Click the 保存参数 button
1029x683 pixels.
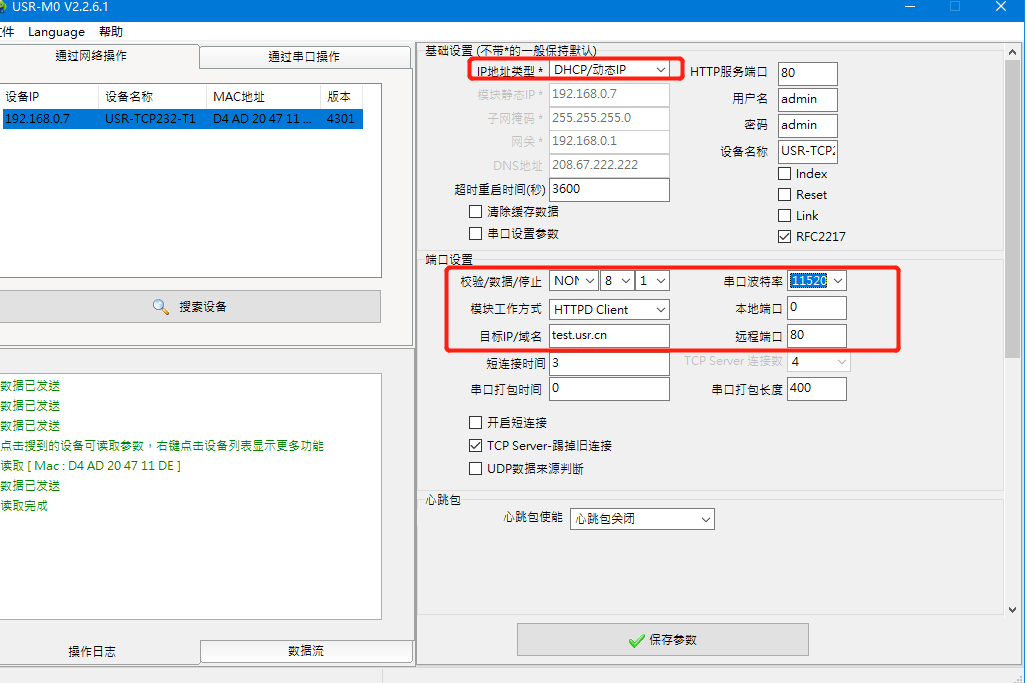[x=662, y=640]
